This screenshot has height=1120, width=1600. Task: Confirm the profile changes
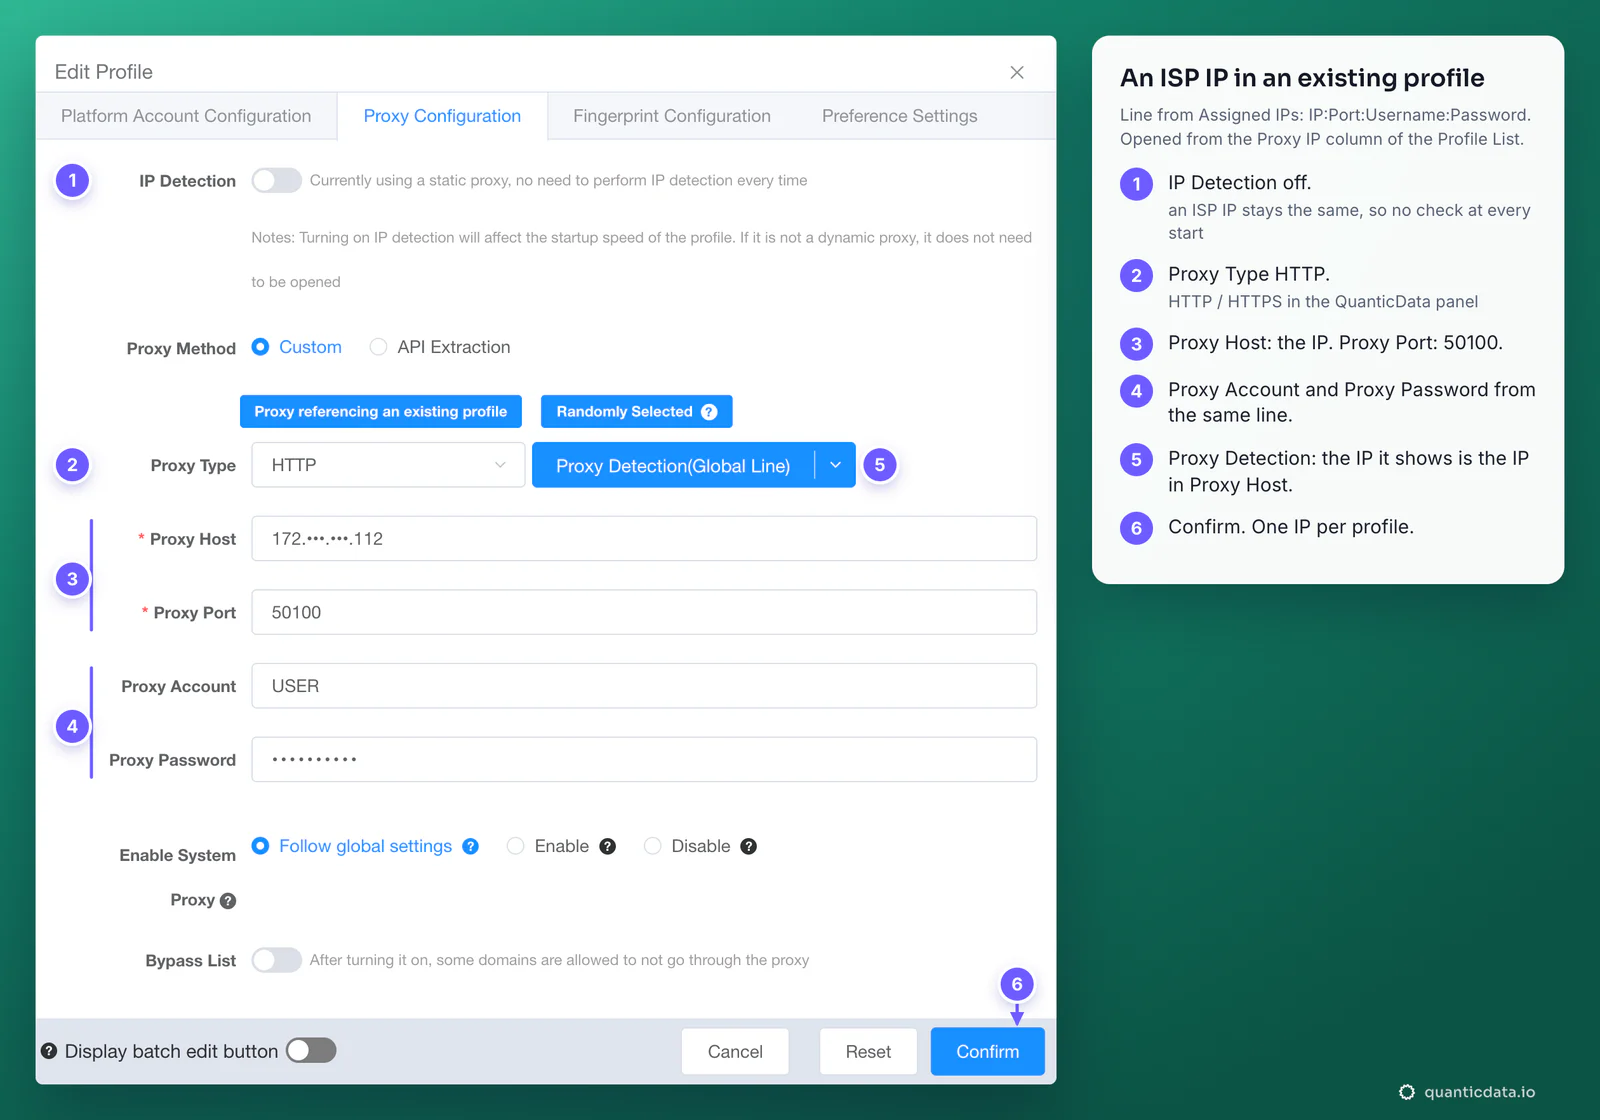point(988,1052)
